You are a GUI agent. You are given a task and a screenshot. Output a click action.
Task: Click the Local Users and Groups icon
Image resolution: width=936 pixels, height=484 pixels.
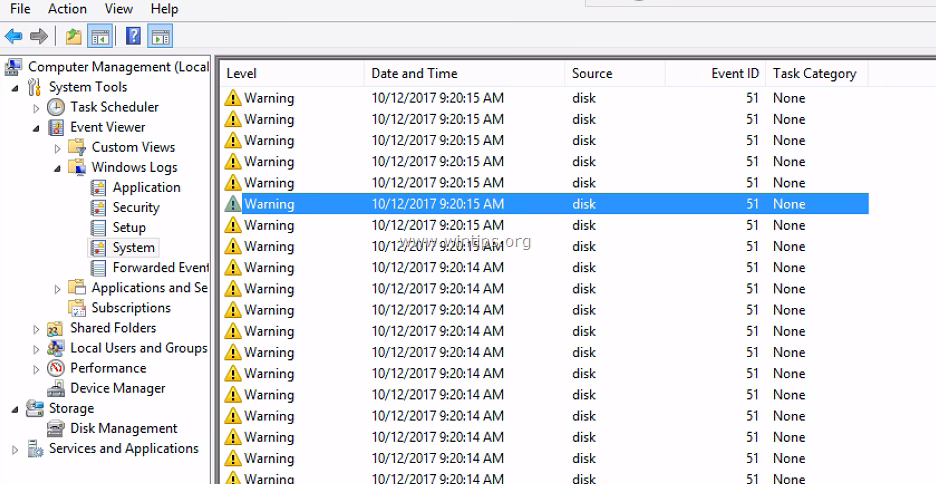[x=56, y=348]
